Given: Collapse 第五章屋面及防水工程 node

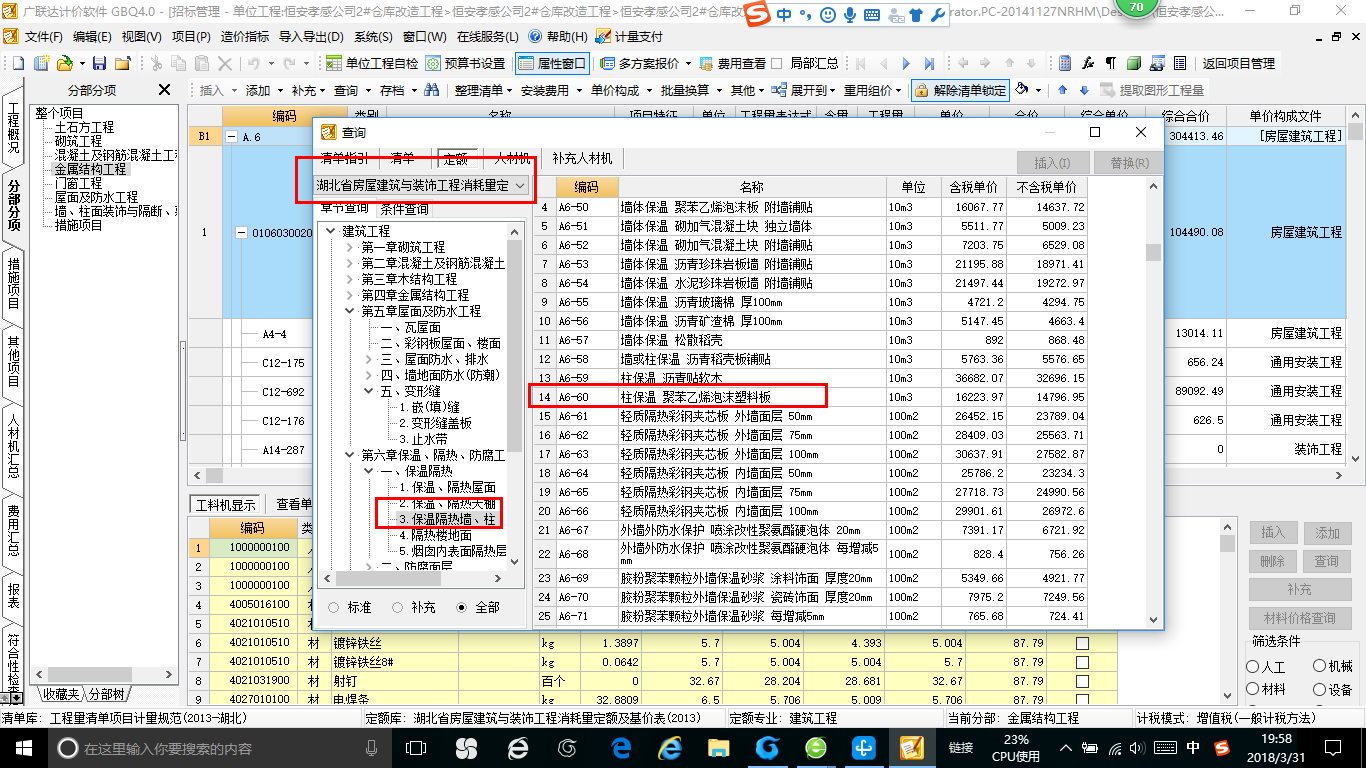Looking at the screenshot, I should pos(349,311).
